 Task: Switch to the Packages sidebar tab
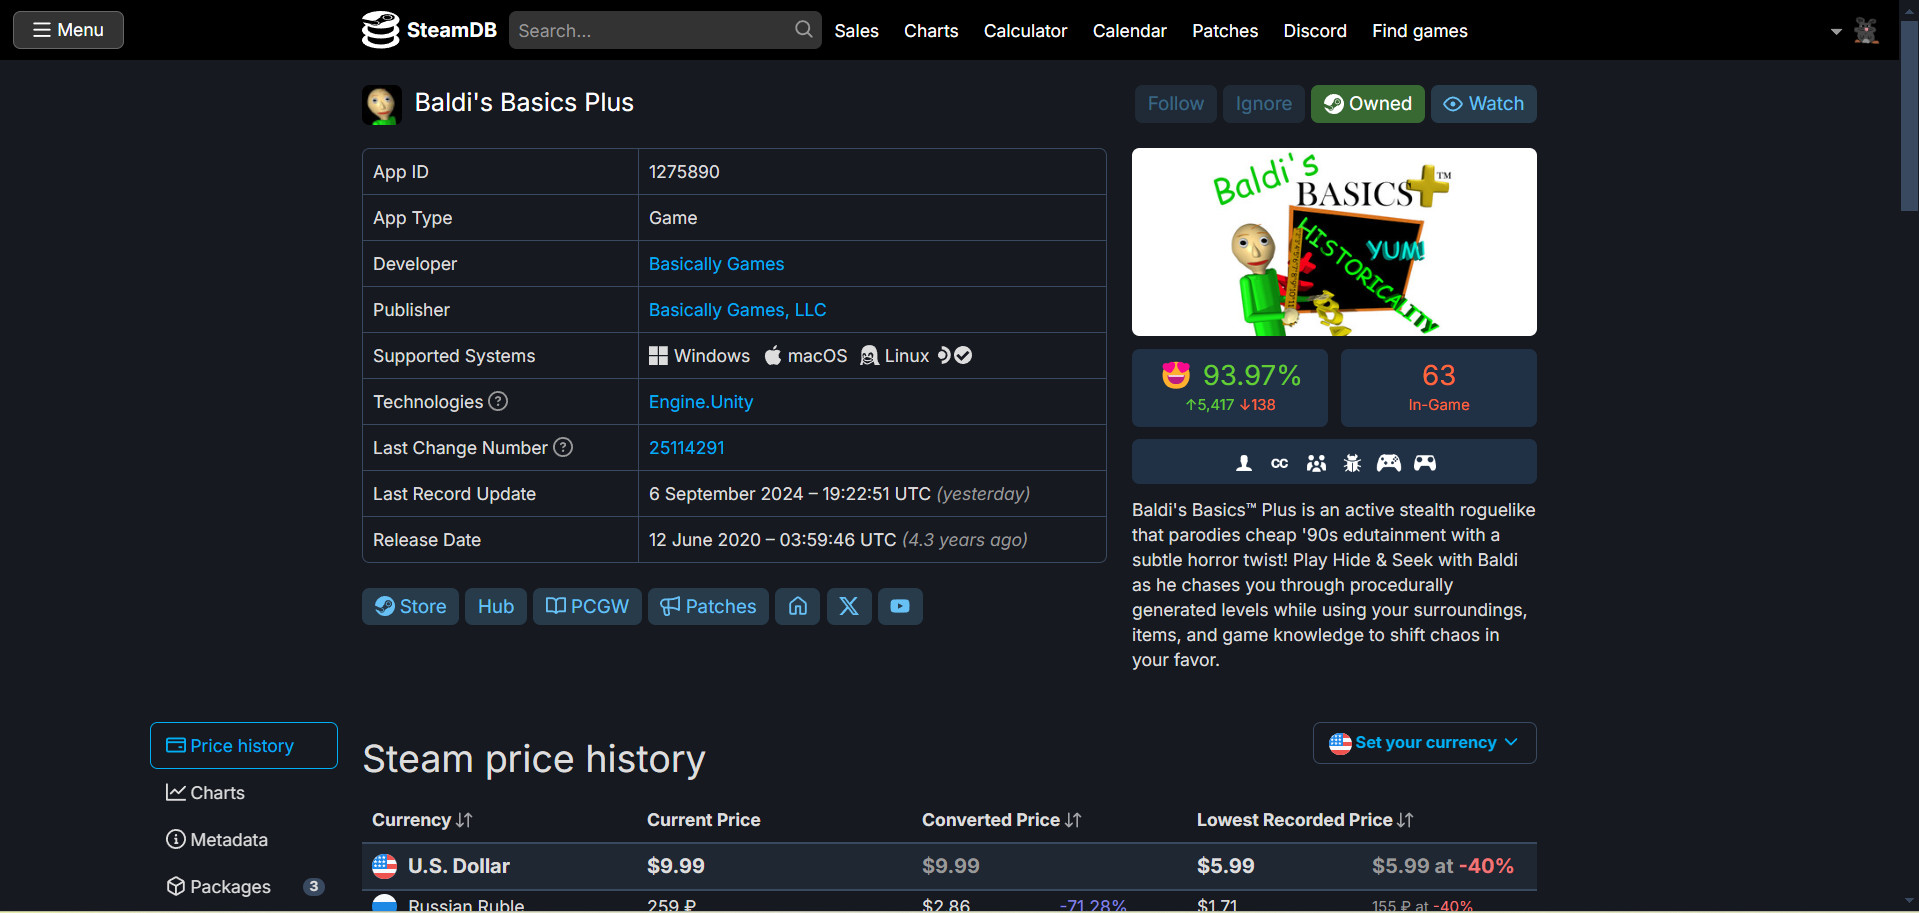pyautogui.click(x=230, y=887)
